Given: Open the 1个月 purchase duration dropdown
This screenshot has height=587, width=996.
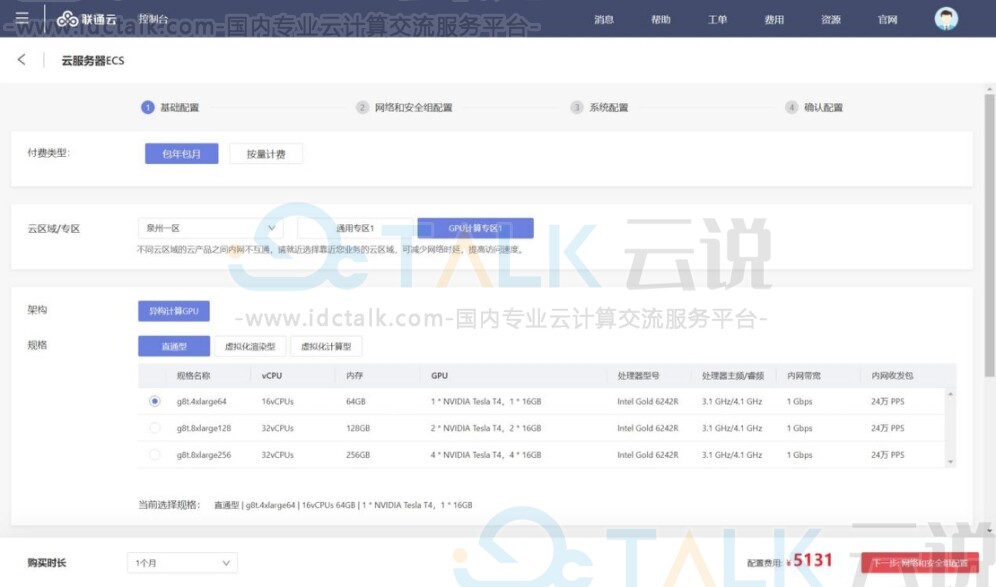Looking at the screenshot, I should (x=182, y=563).
